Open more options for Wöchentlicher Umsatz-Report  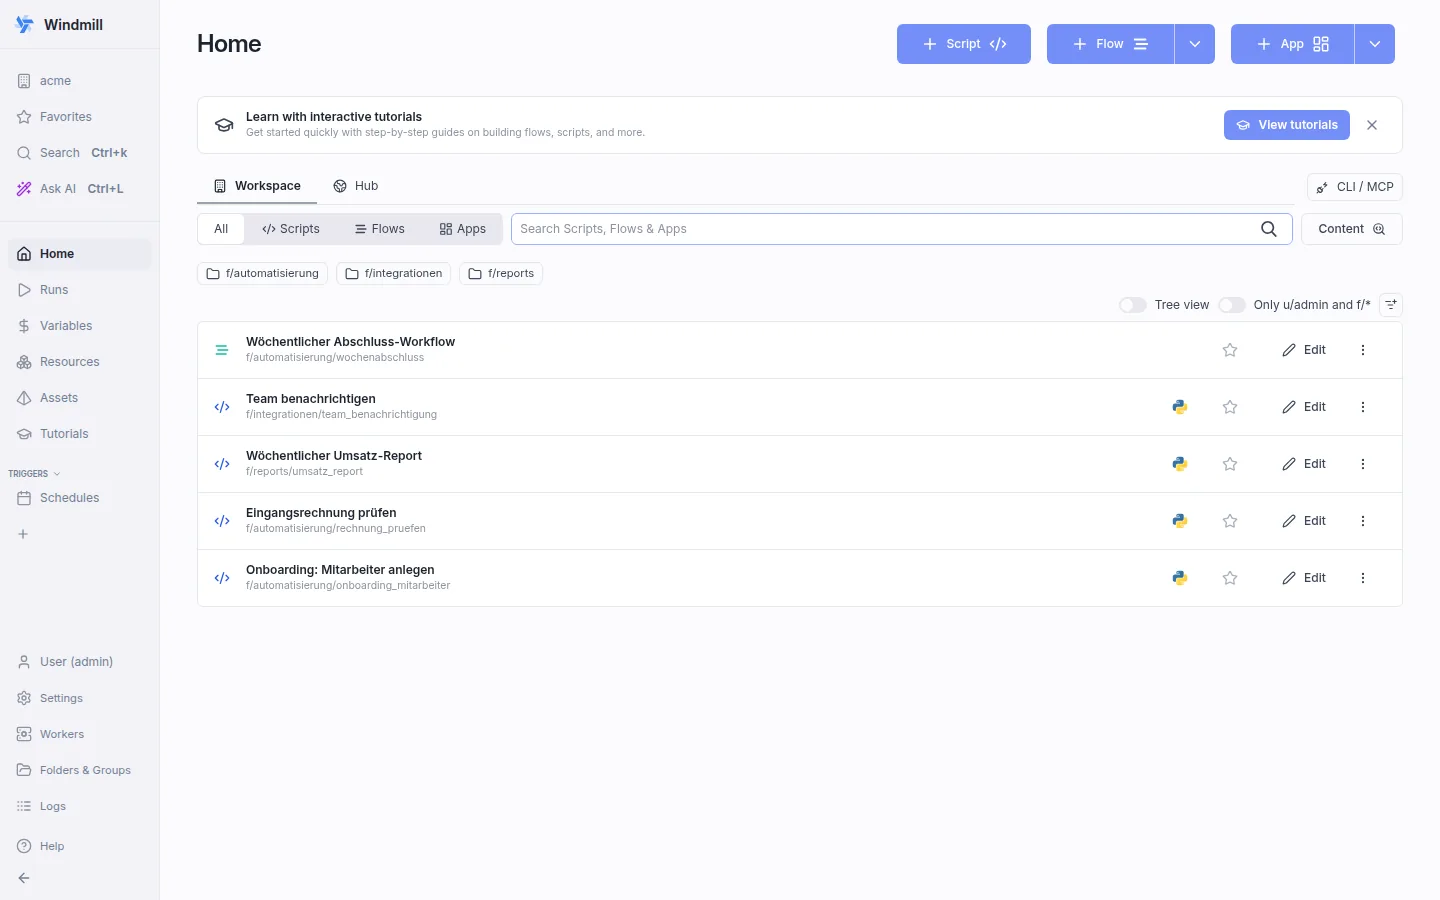pyautogui.click(x=1363, y=464)
